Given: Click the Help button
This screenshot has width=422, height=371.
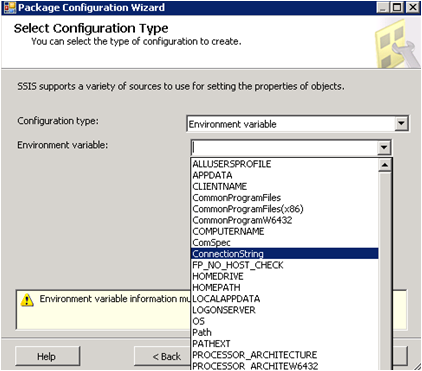Looking at the screenshot, I should (47, 356).
